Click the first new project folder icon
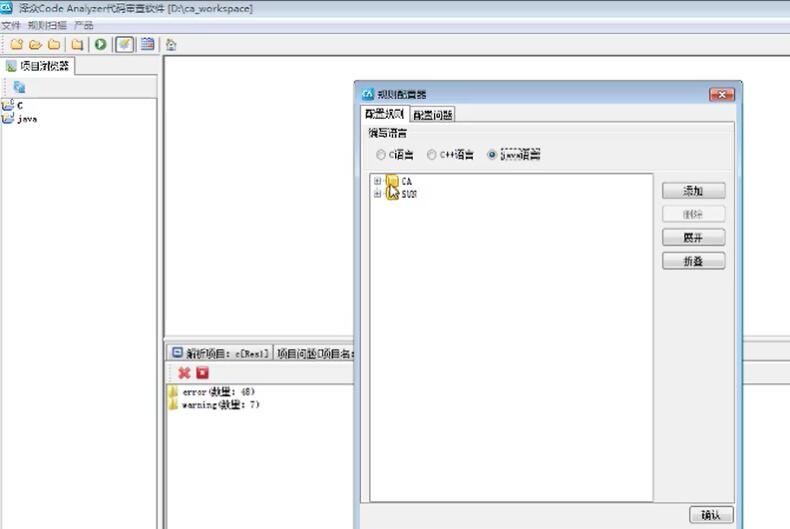This screenshot has width=790, height=529. pos(16,44)
